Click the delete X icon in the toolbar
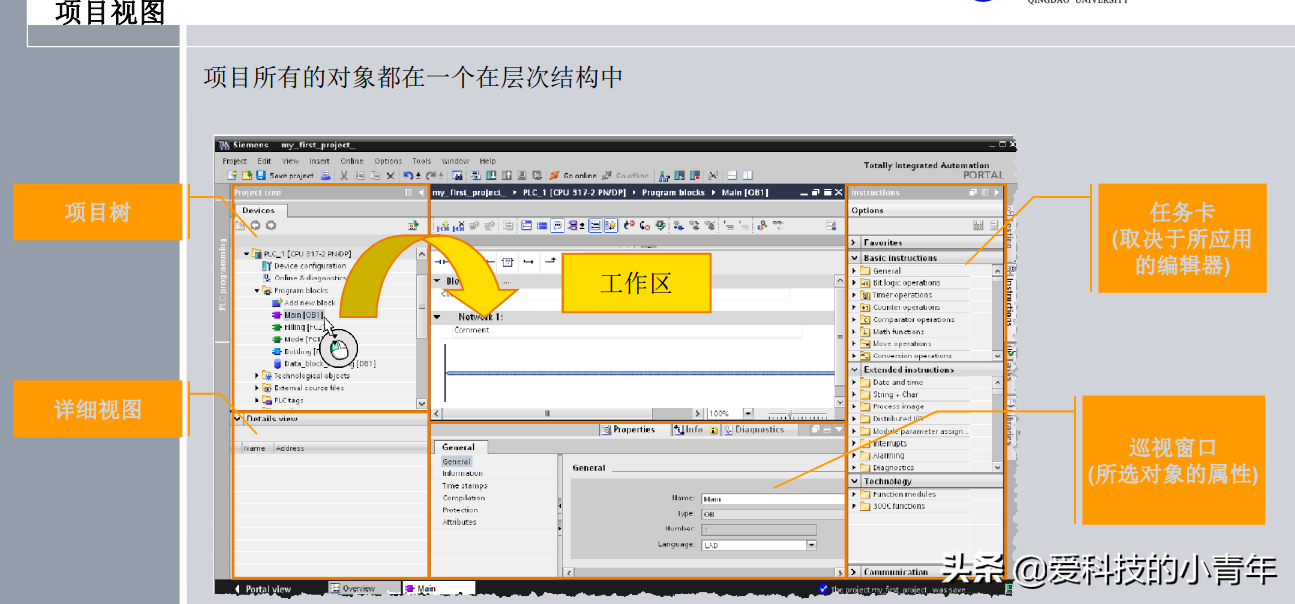Image resolution: width=1295 pixels, height=604 pixels. (x=390, y=176)
